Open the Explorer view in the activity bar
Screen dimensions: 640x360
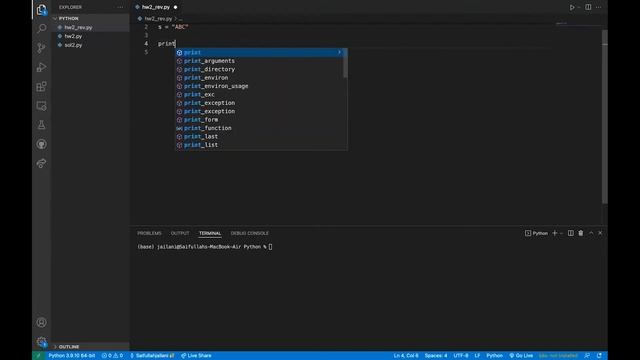click(x=42, y=9)
